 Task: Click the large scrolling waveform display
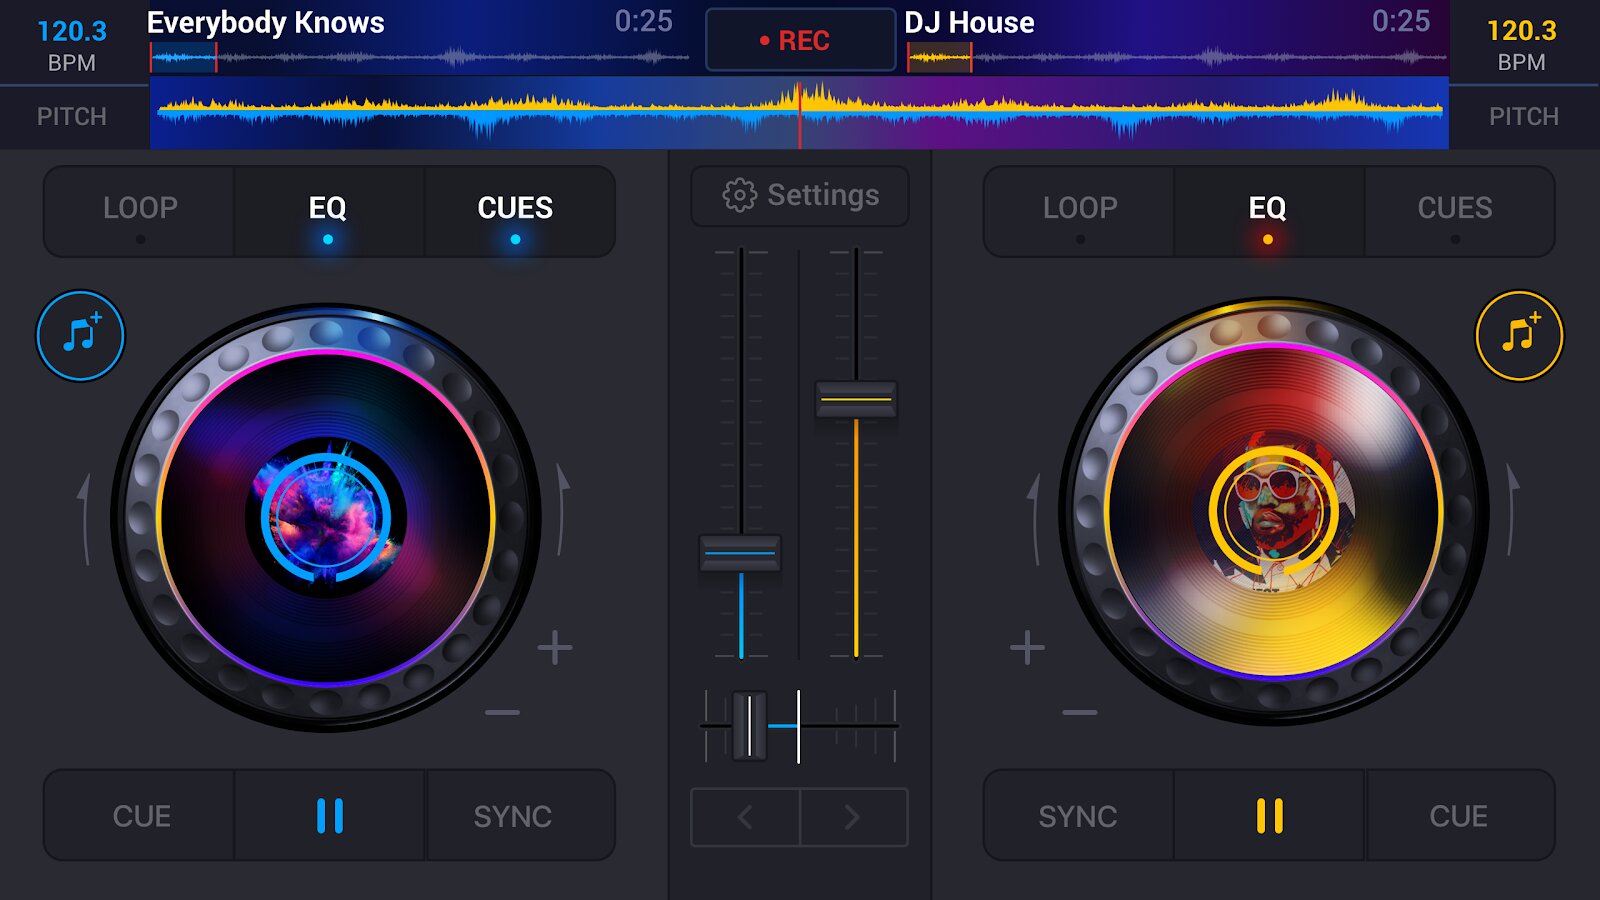(799, 113)
